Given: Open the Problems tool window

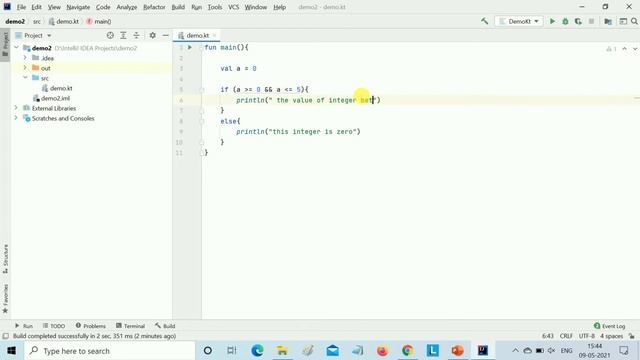Looking at the screenshot, I should coord(91,326).
